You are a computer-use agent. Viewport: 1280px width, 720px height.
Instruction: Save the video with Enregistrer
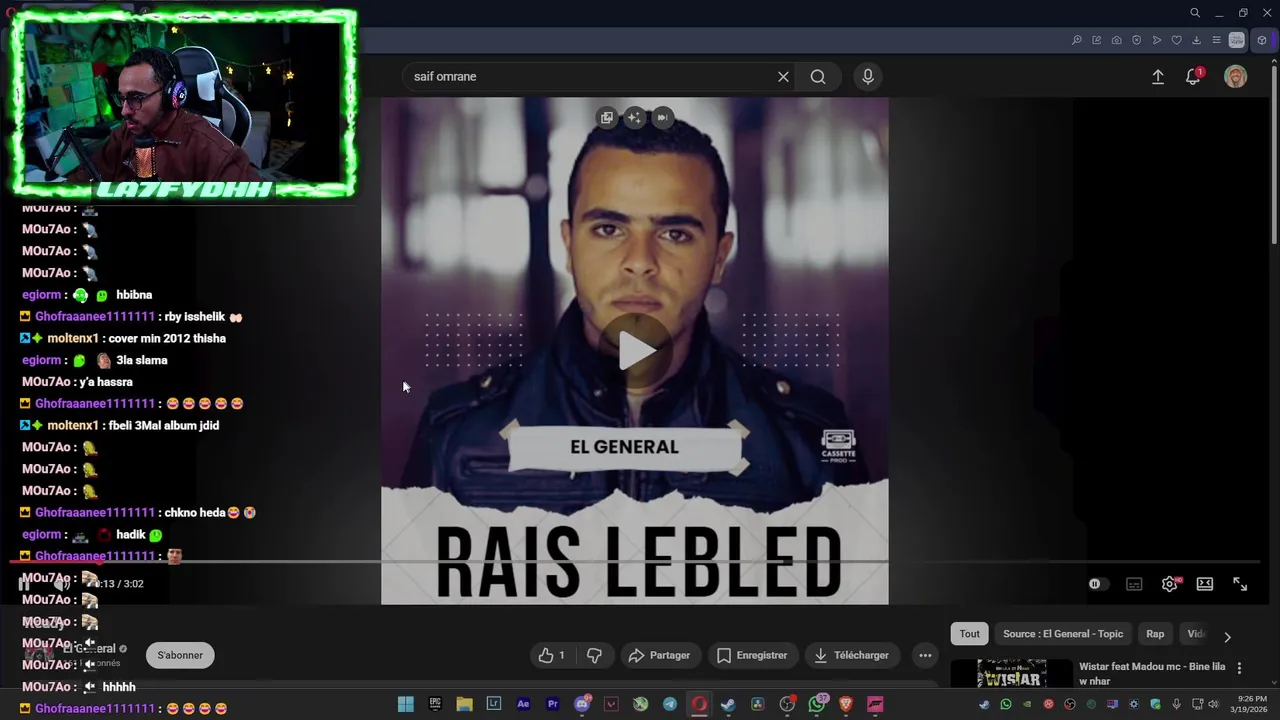[x=752, y=656]
